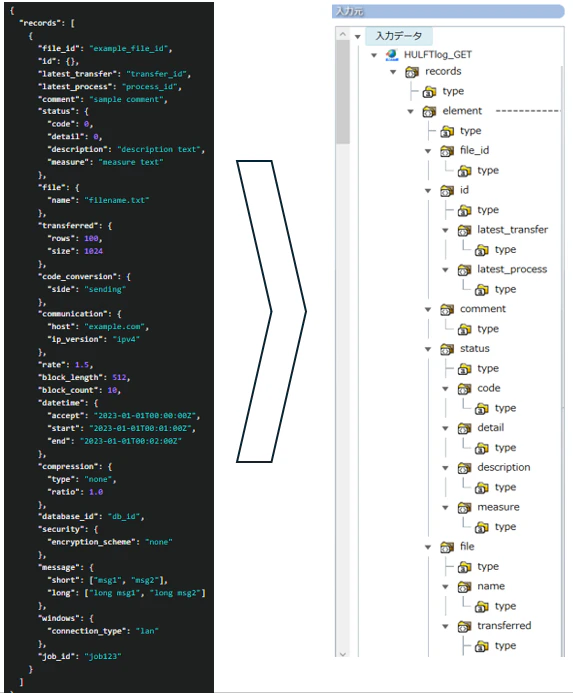Click the 入力元 panel header
The height and width of the screenshot is (693, 573).
click(448, 11)
